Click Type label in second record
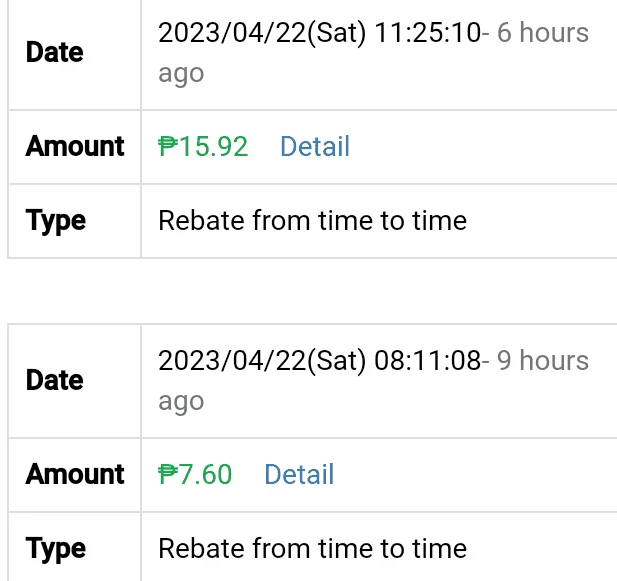The width and height of the screenshot is (617, 581). pyautogui.click(x=55, y=550)
